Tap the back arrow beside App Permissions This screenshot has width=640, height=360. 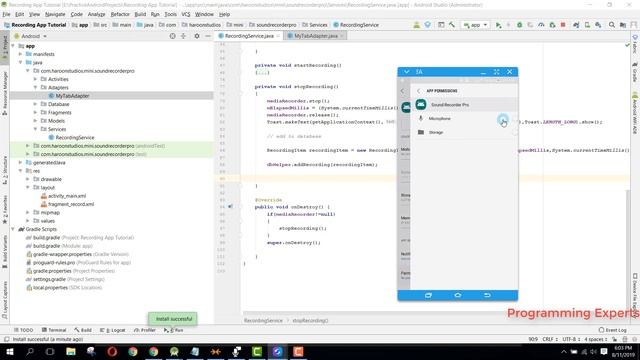point(418,91)
